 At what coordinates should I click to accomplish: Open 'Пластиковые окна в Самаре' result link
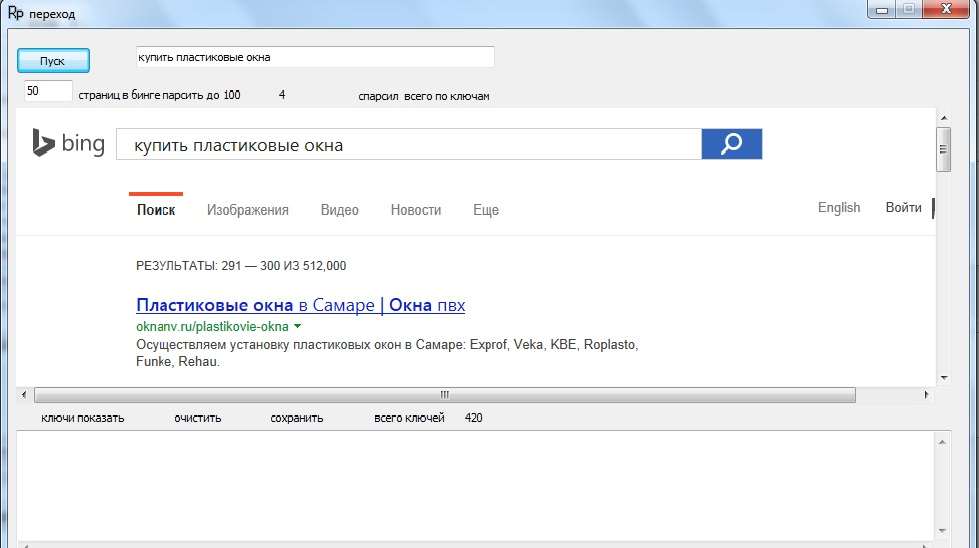(x=300, y=305)
